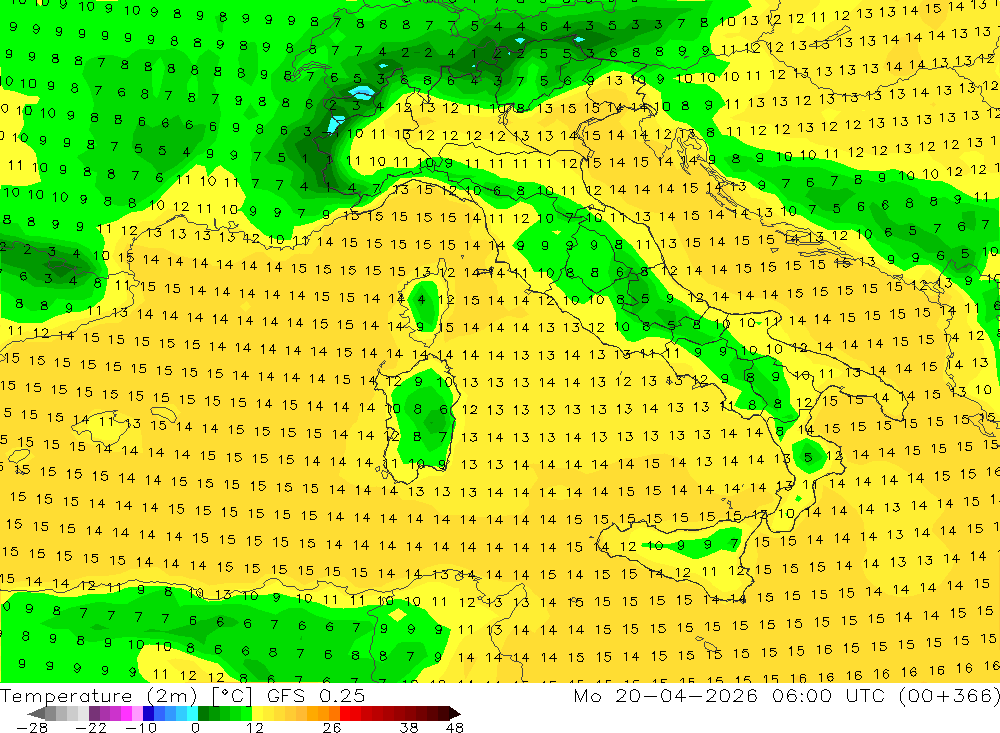The width and height of the screenshot is (1000, 733).
Task: Click the "48" color scale label
Action: pyautogui.click(x=455, y=727)
